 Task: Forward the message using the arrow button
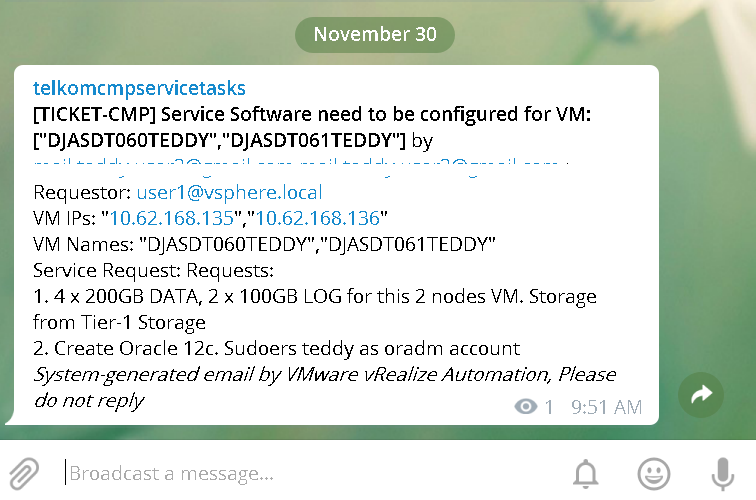click(701, 394)
